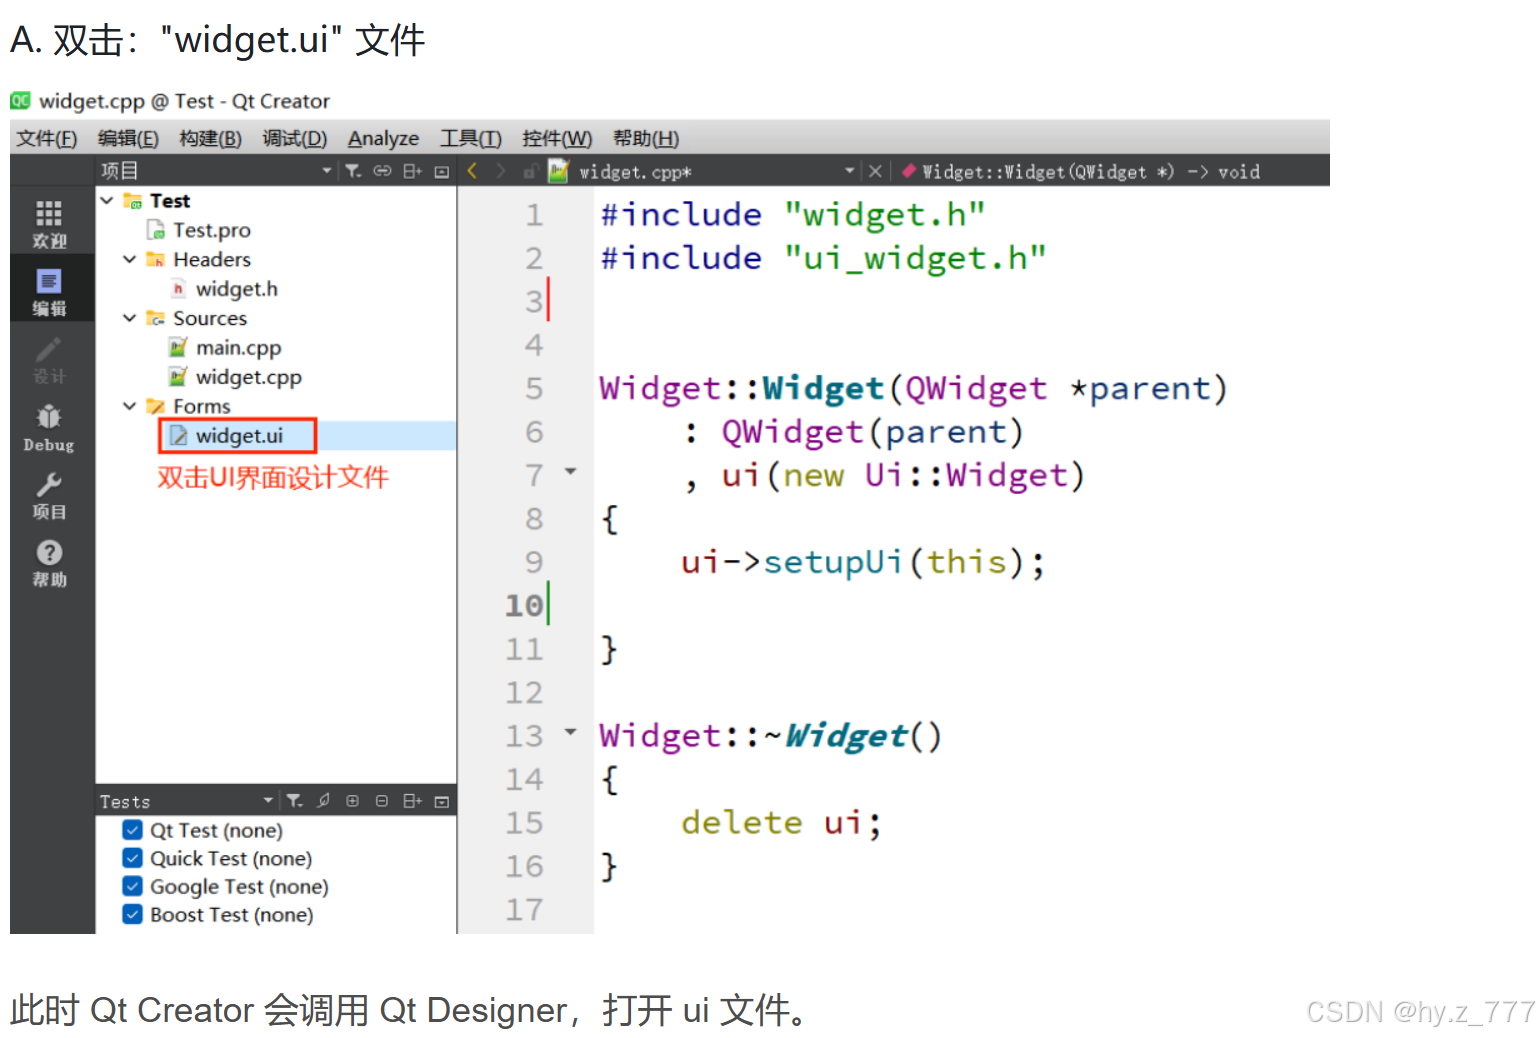1540x1038 pixels.
Task: Open the project view selector dropdown arrow
Action: coord(326,171)
